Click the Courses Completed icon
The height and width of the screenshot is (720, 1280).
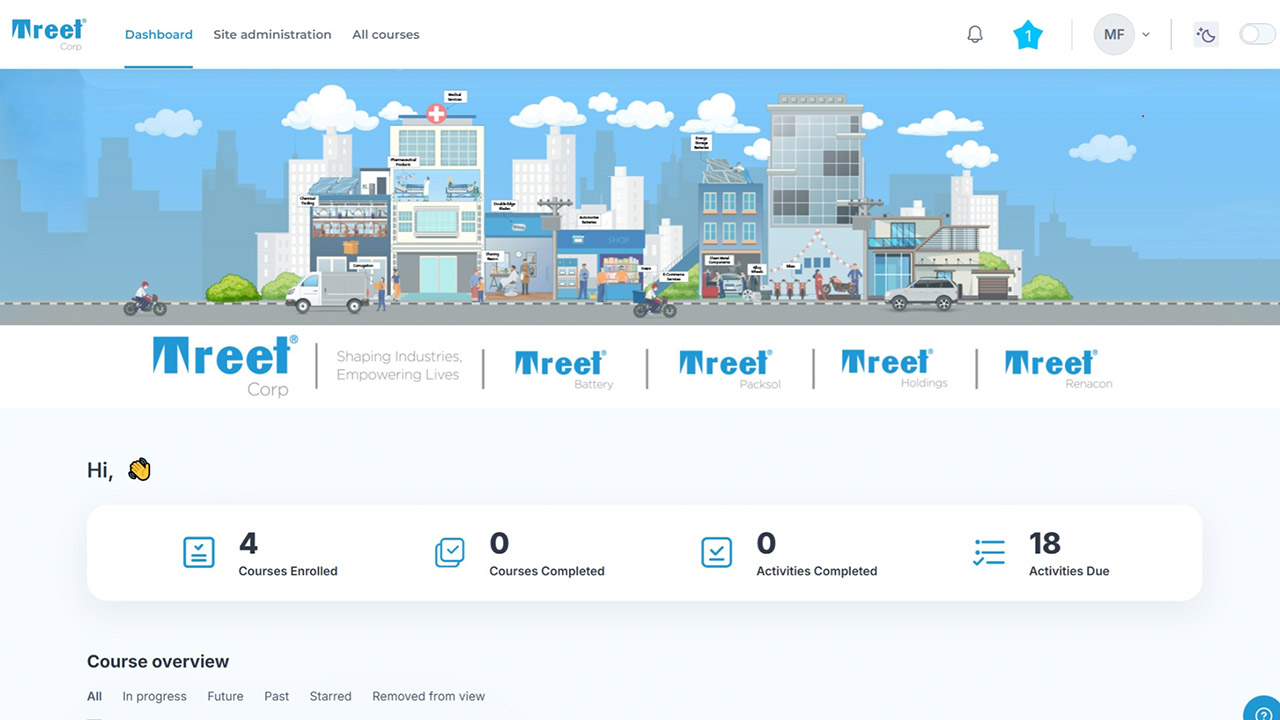point(450,552)
